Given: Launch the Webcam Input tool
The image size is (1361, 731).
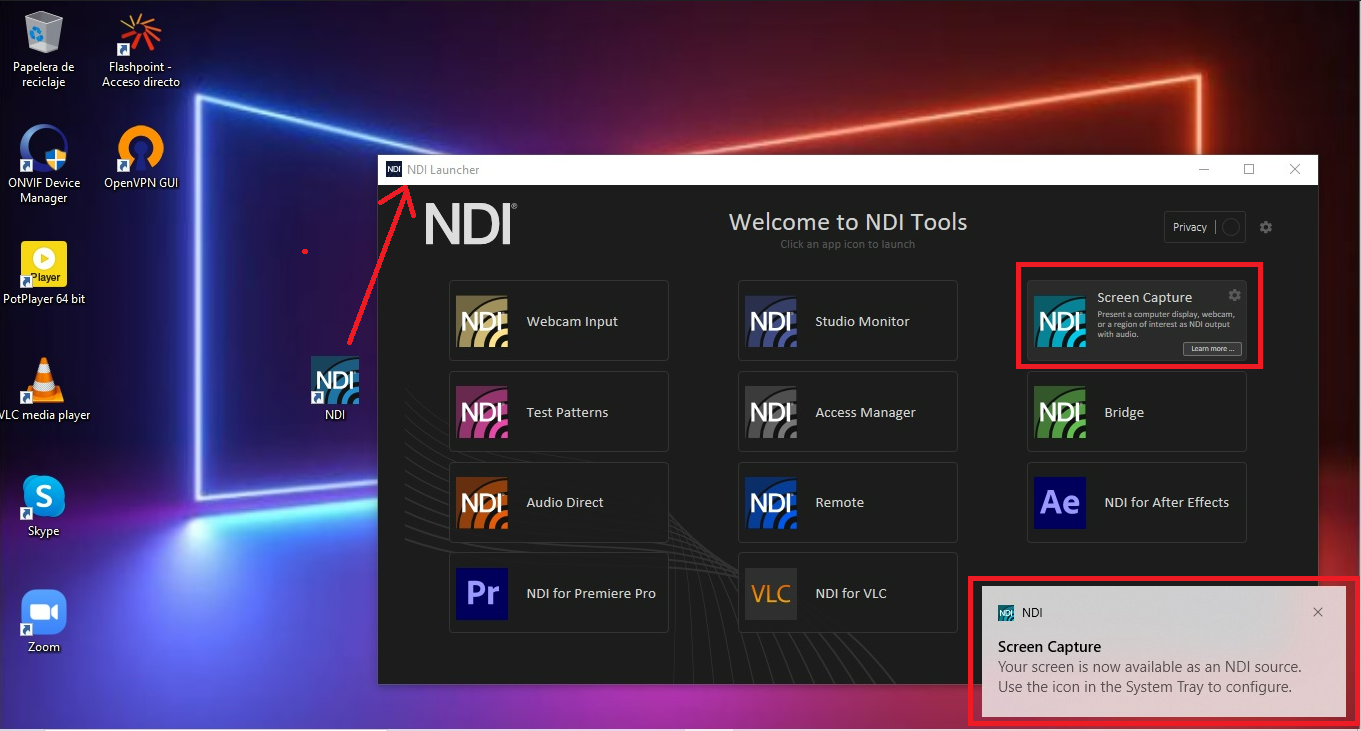Looking at the screenshot, I should 558,320.
